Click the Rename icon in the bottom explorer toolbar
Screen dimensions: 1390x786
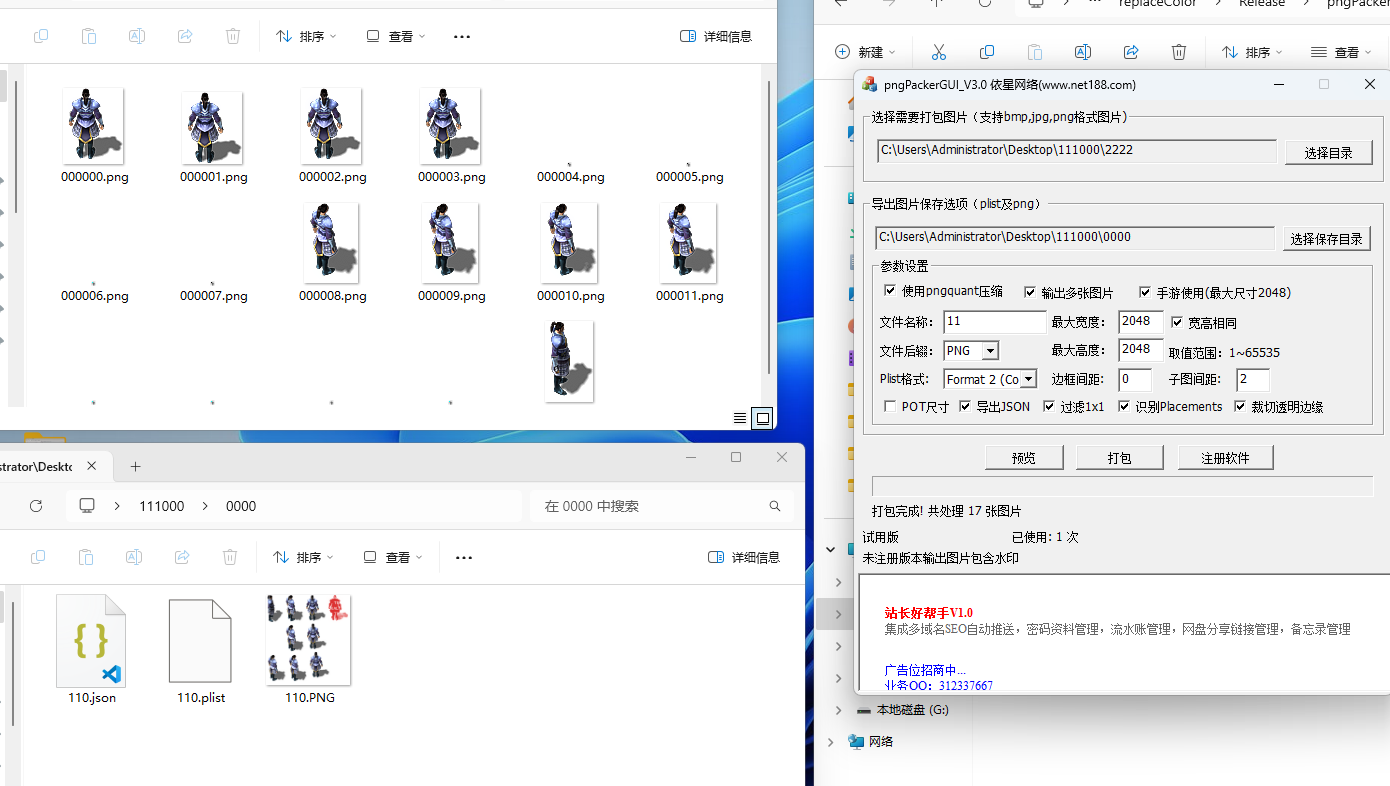point(133,557)
